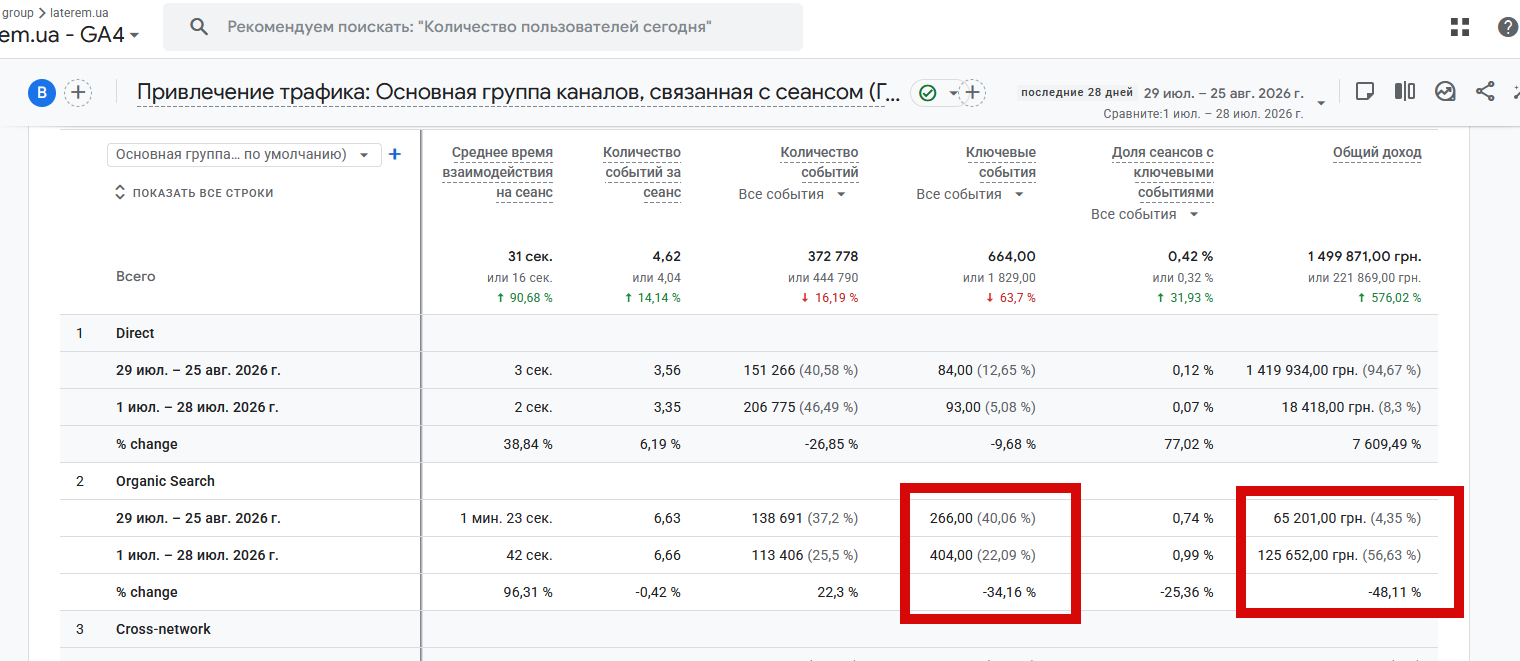Click the search field 'Рекомендуем поискать'
The height and width of the screenshot is (661, 1520).
483,27
